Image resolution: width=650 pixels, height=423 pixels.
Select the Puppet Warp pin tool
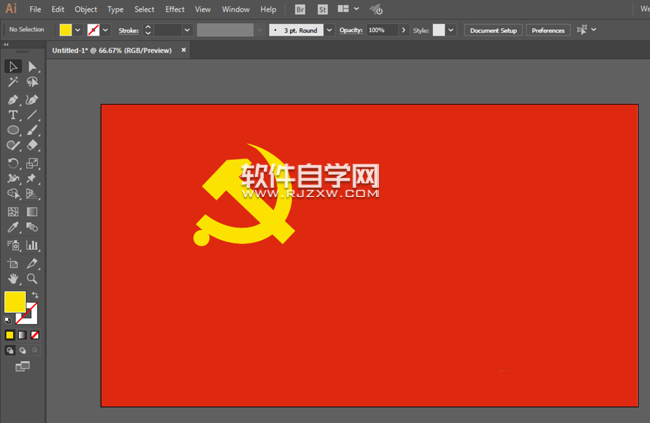[32, 178]
